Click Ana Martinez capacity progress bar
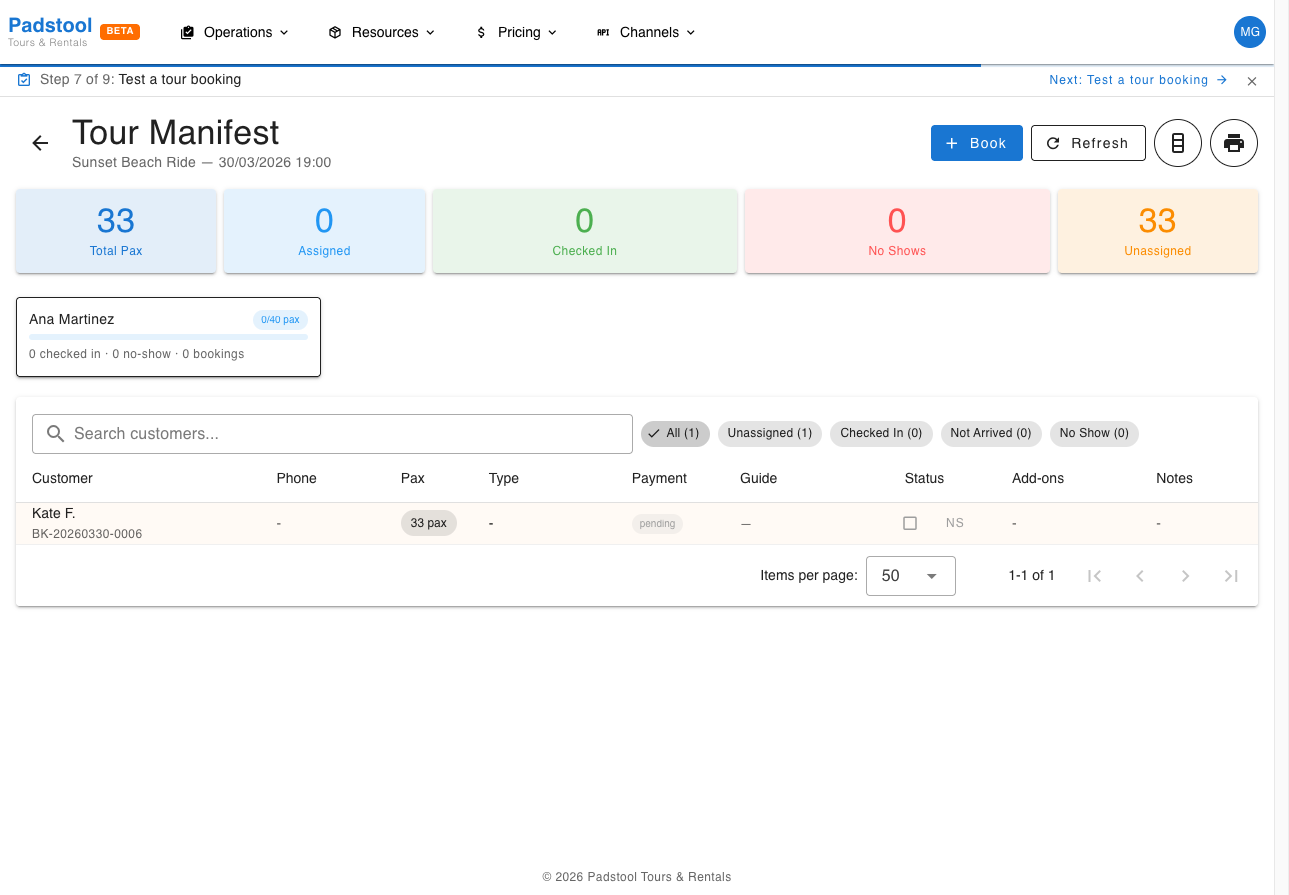Screen dimensions: 1289x895 [x=168, y=337]
